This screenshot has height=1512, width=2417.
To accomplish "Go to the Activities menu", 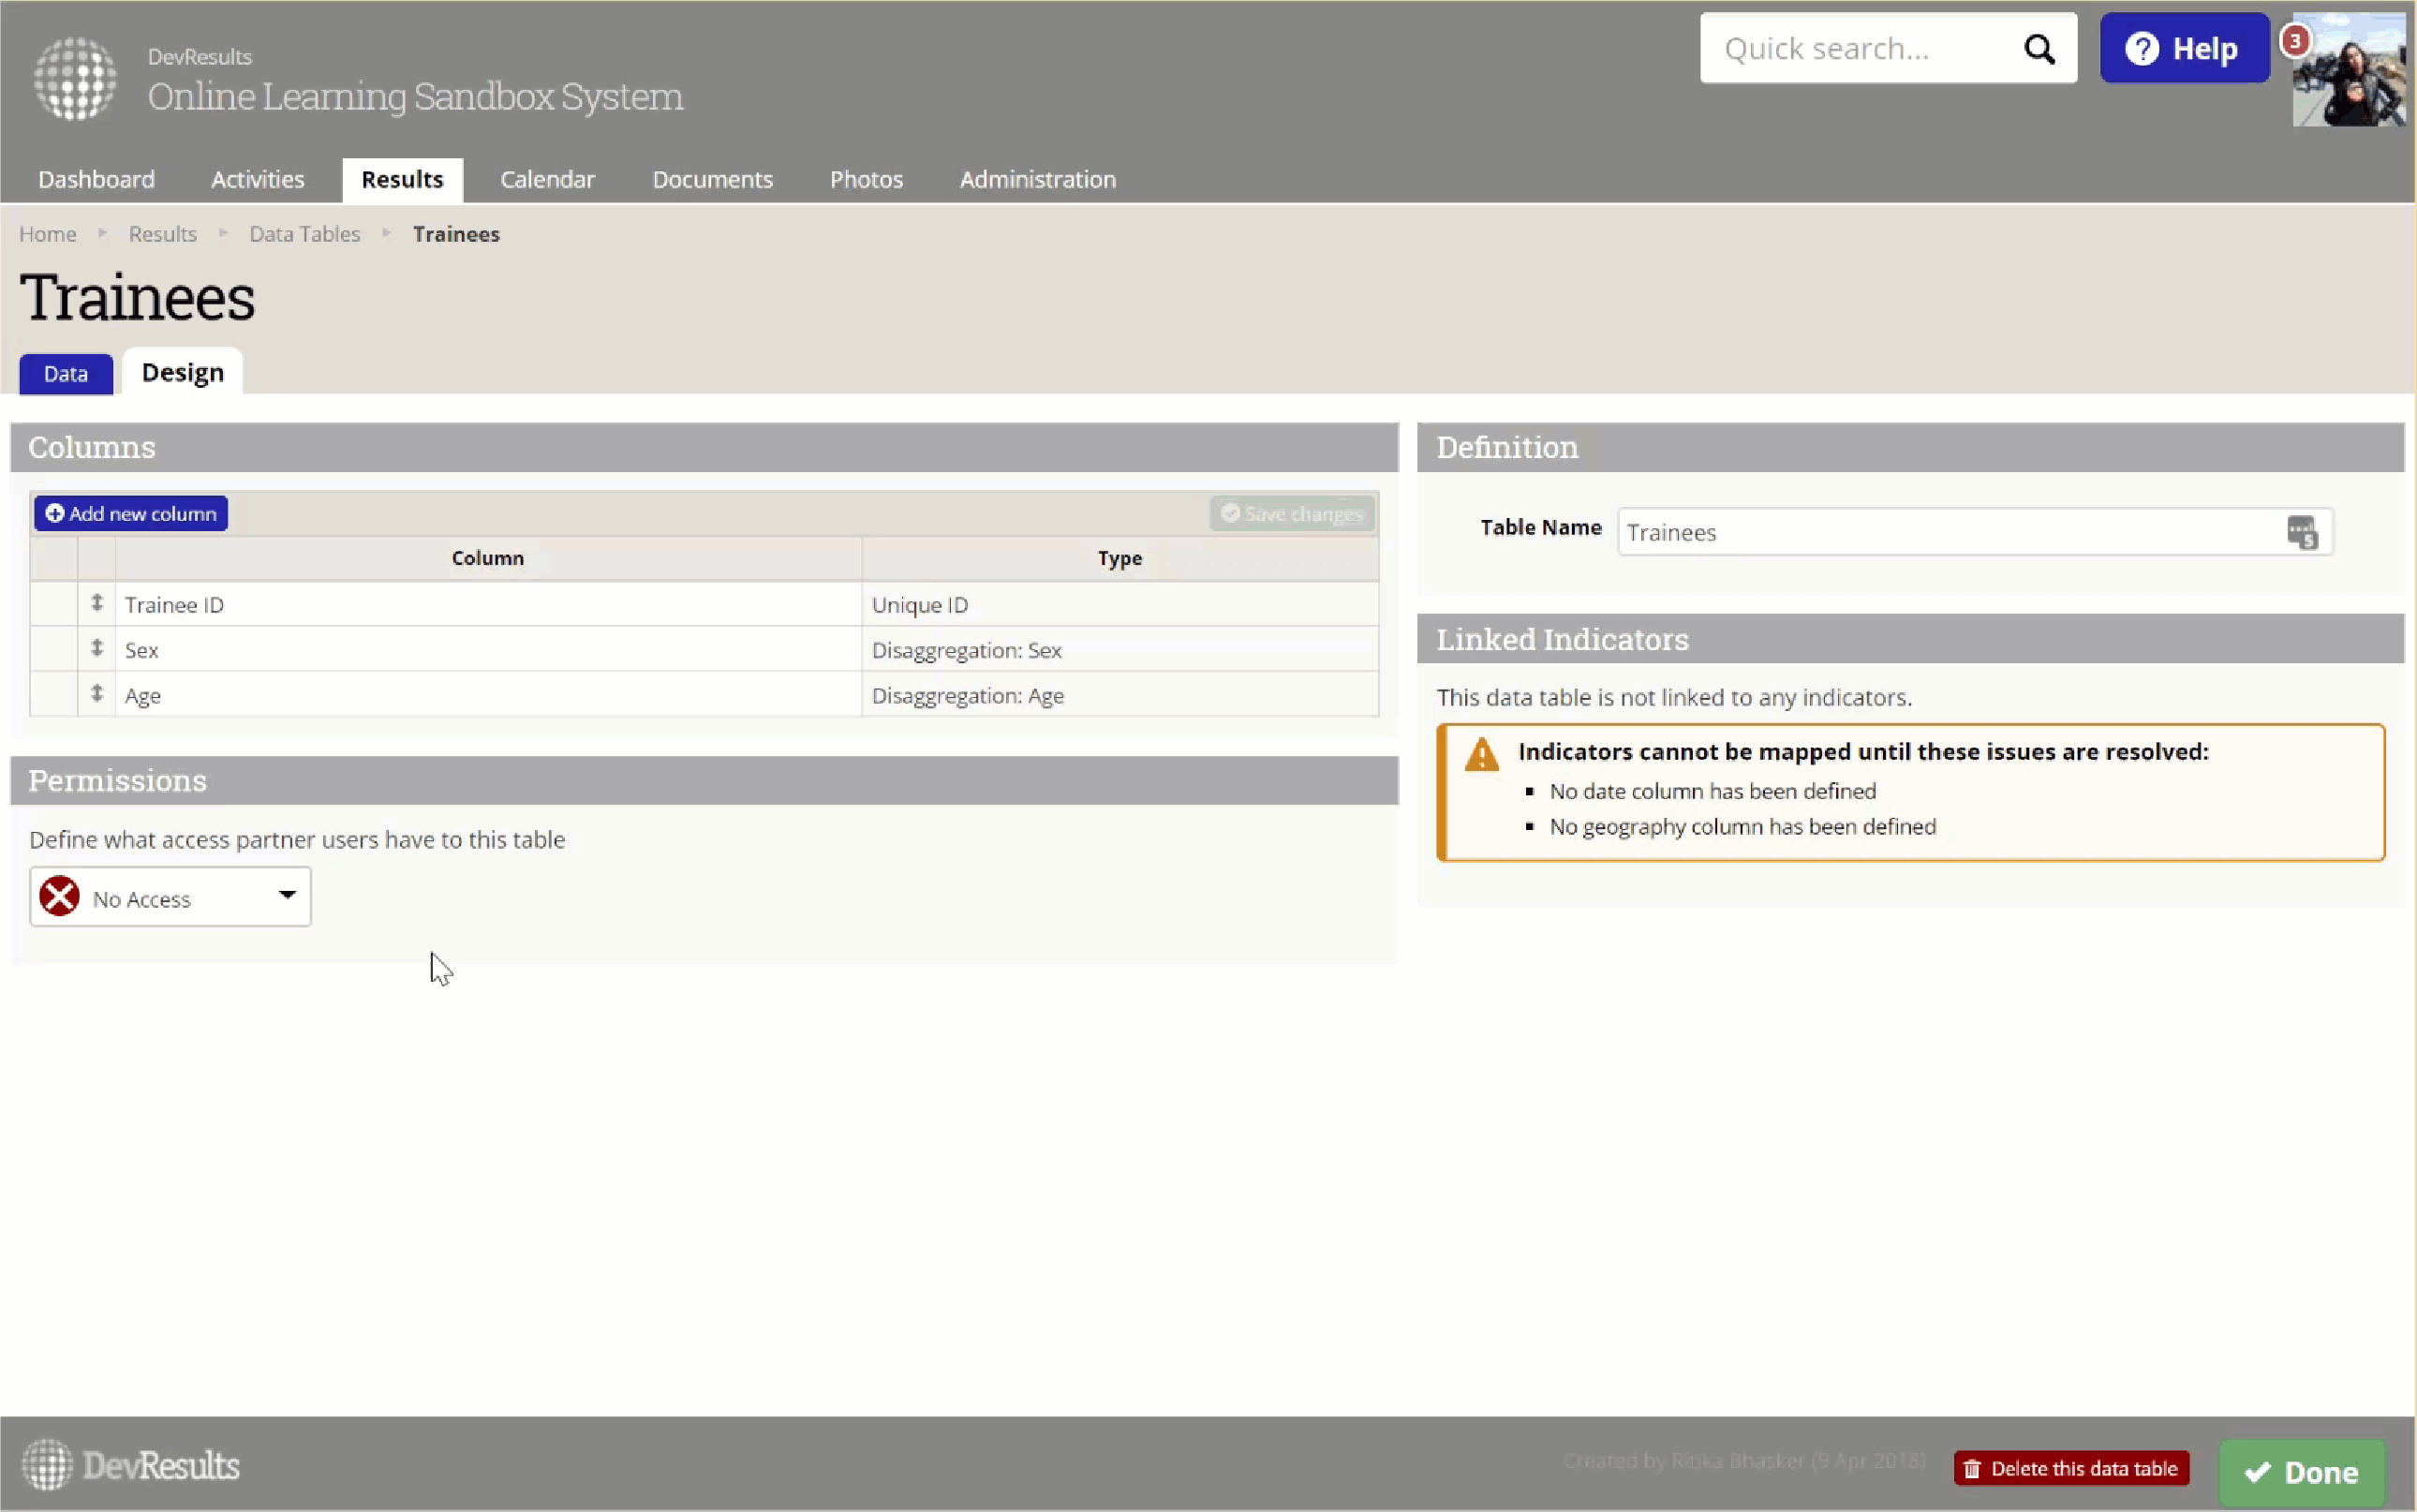I will tap(257, 179).
